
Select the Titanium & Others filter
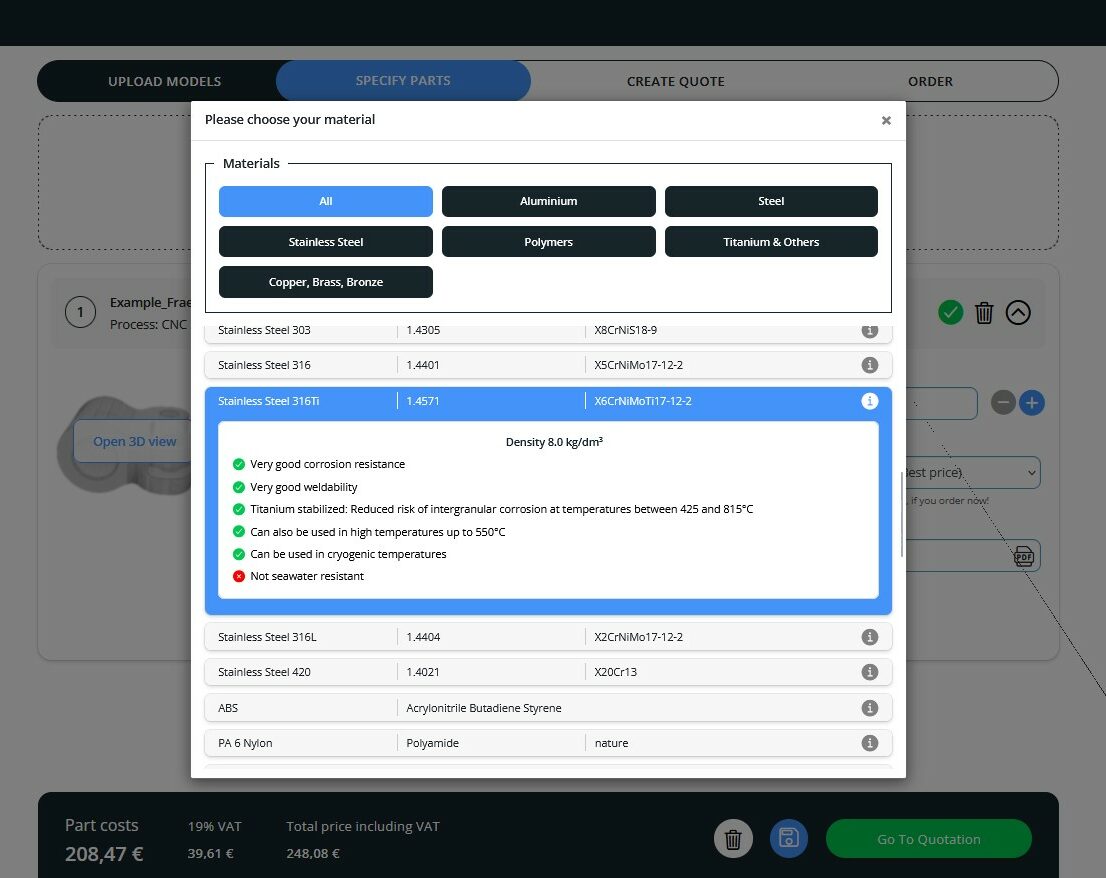[x=771, y=242]
